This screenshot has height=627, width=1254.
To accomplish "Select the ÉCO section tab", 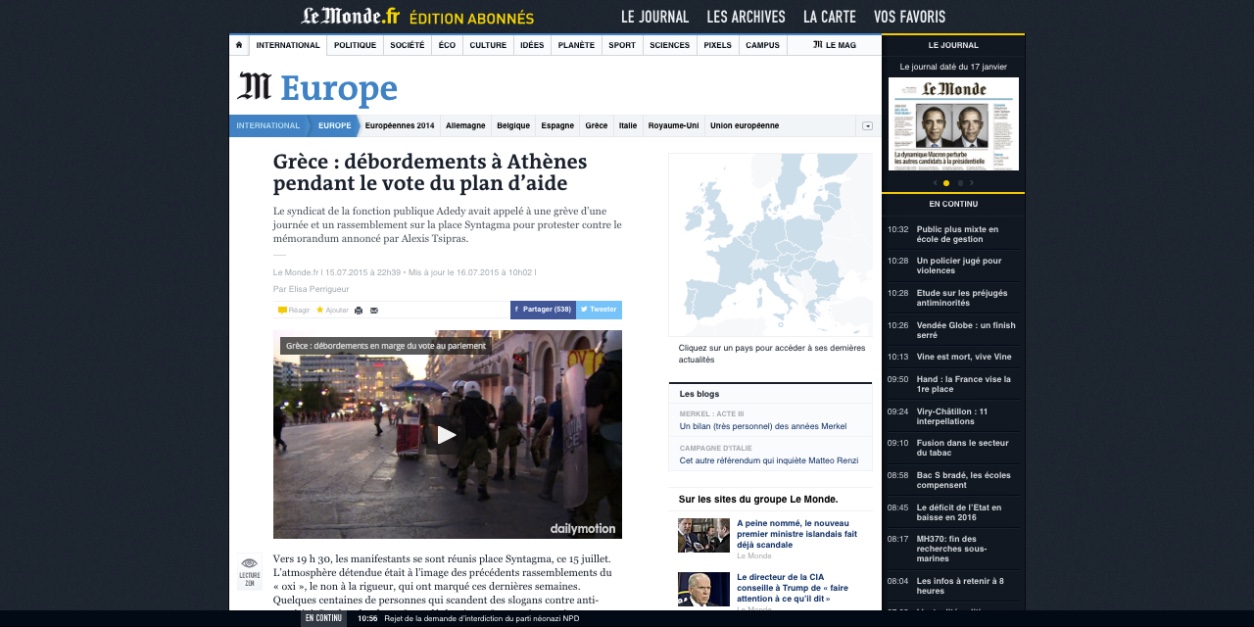I will 447,45.
